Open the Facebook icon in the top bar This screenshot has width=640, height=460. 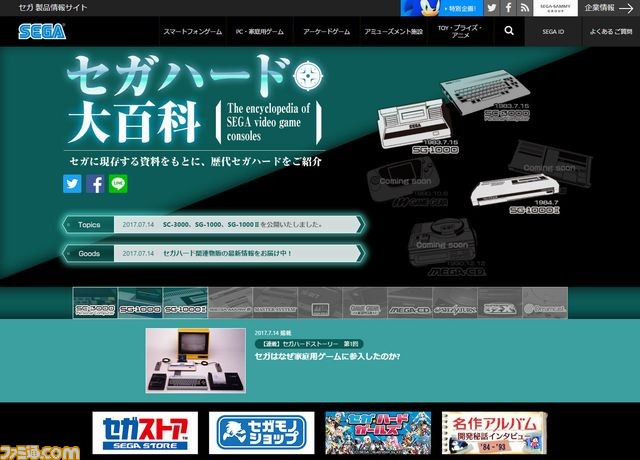point(508,8)
